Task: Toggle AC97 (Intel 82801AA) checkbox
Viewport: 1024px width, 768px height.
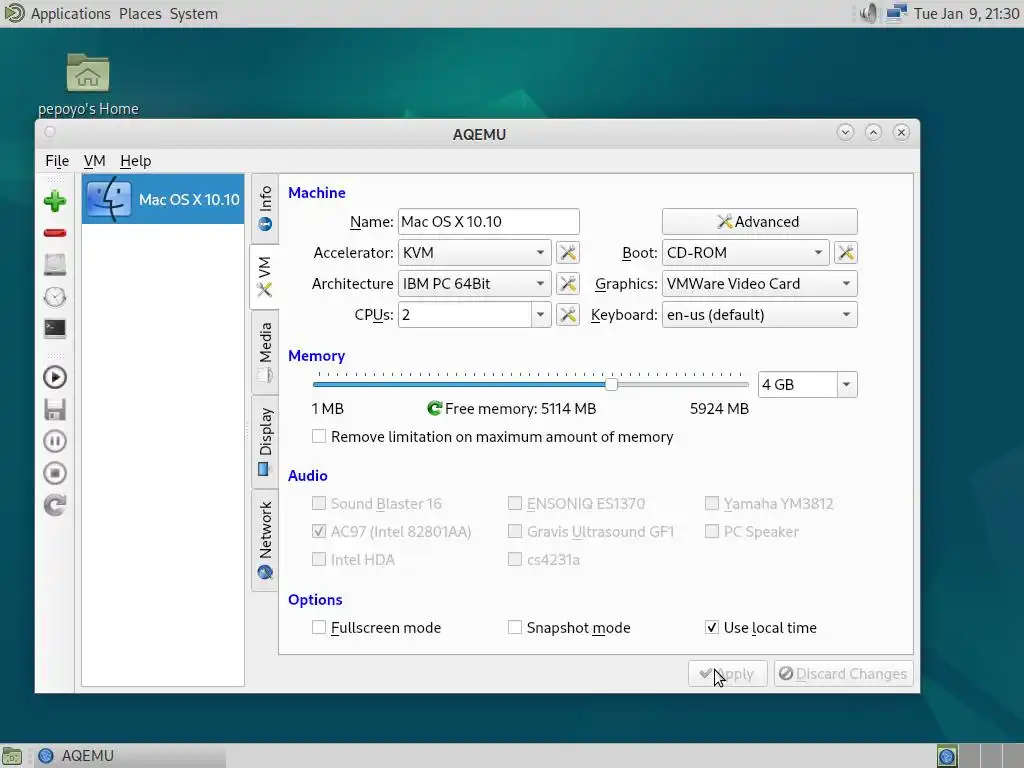Action: tap(319, 532)
